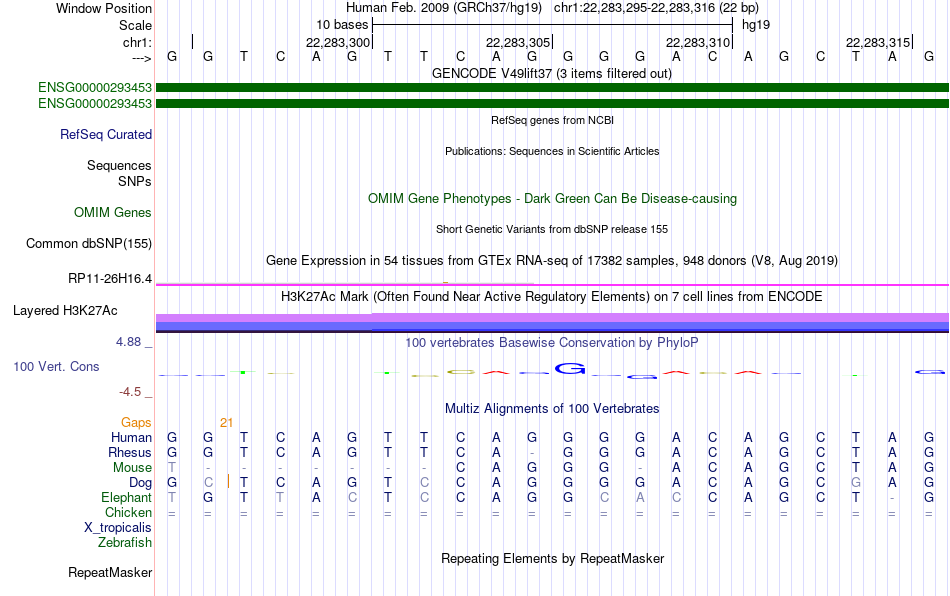Select the Human alignment row label
The width and height of the screenshot is (950, 596).
131,437
